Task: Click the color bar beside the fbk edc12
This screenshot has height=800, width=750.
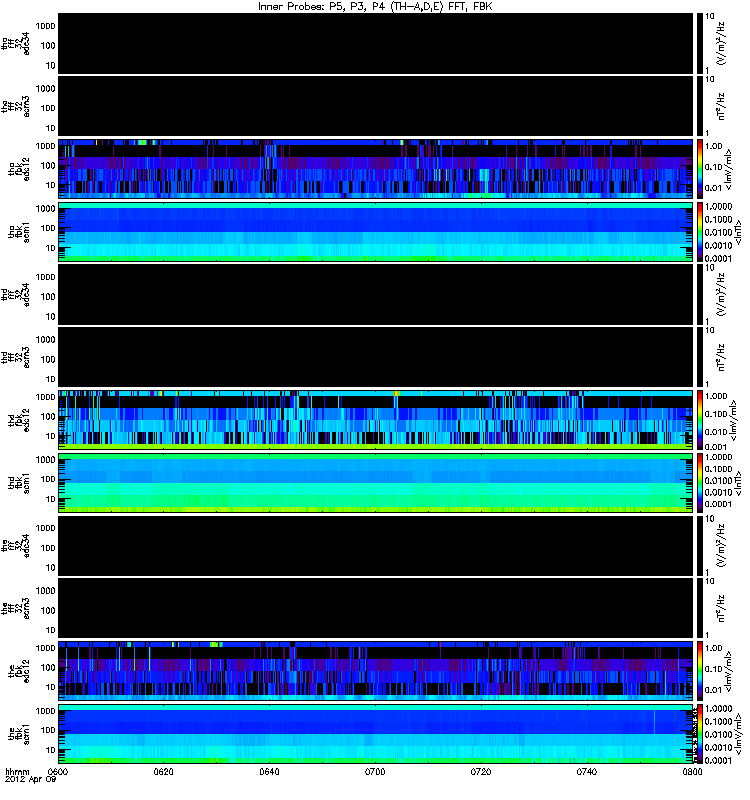Action: 700,671
